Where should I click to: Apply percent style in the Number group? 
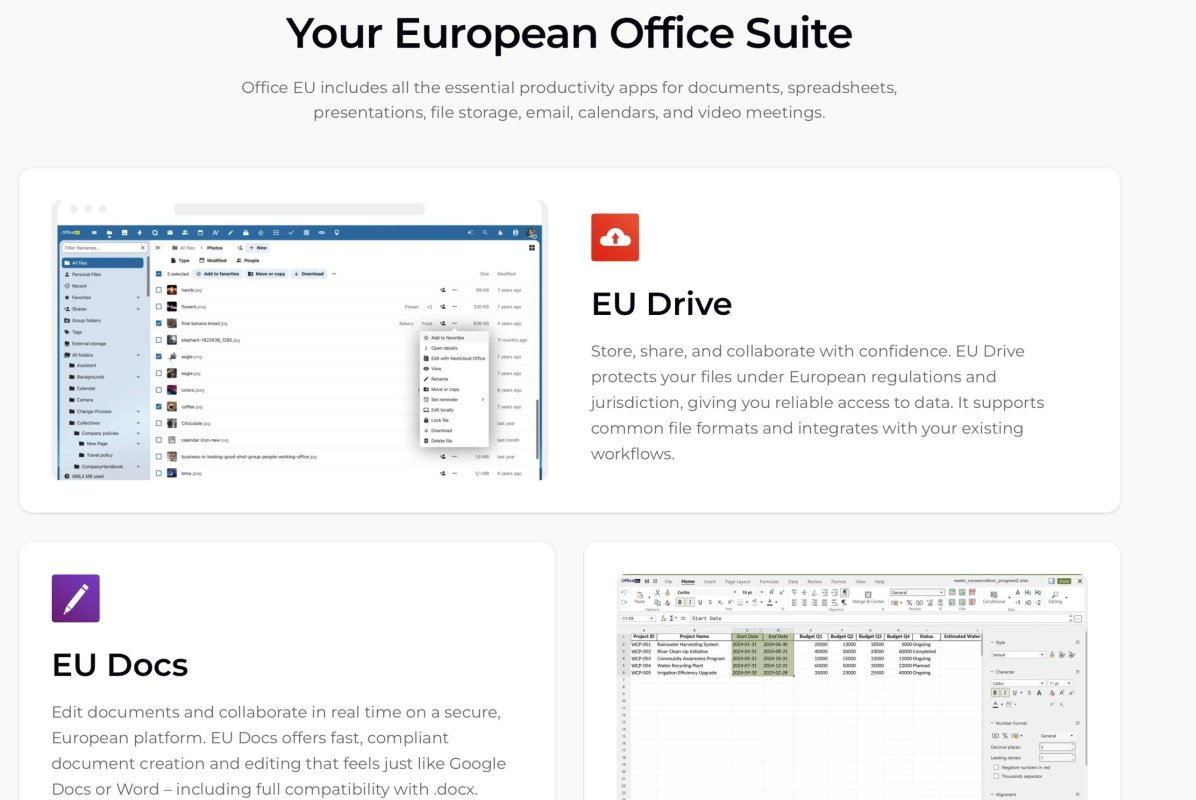pyautogui.click(x=910, y=600)
